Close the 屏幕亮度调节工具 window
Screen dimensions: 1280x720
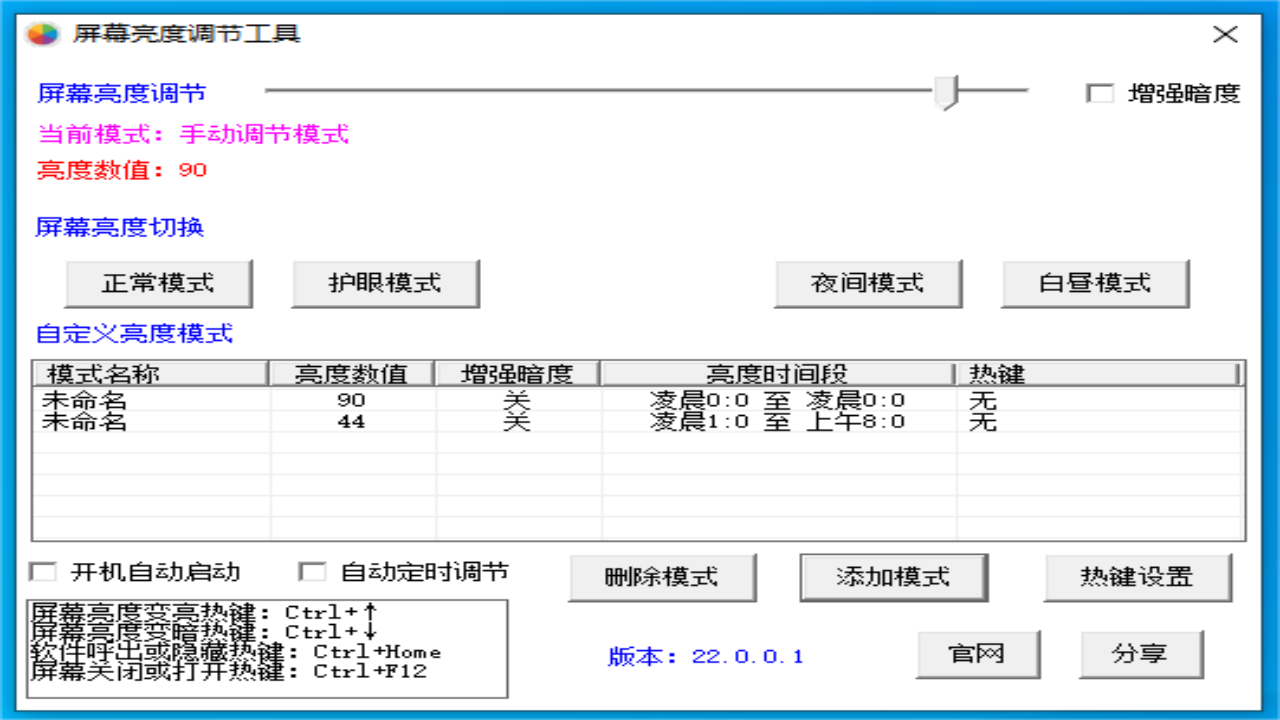1226,35
